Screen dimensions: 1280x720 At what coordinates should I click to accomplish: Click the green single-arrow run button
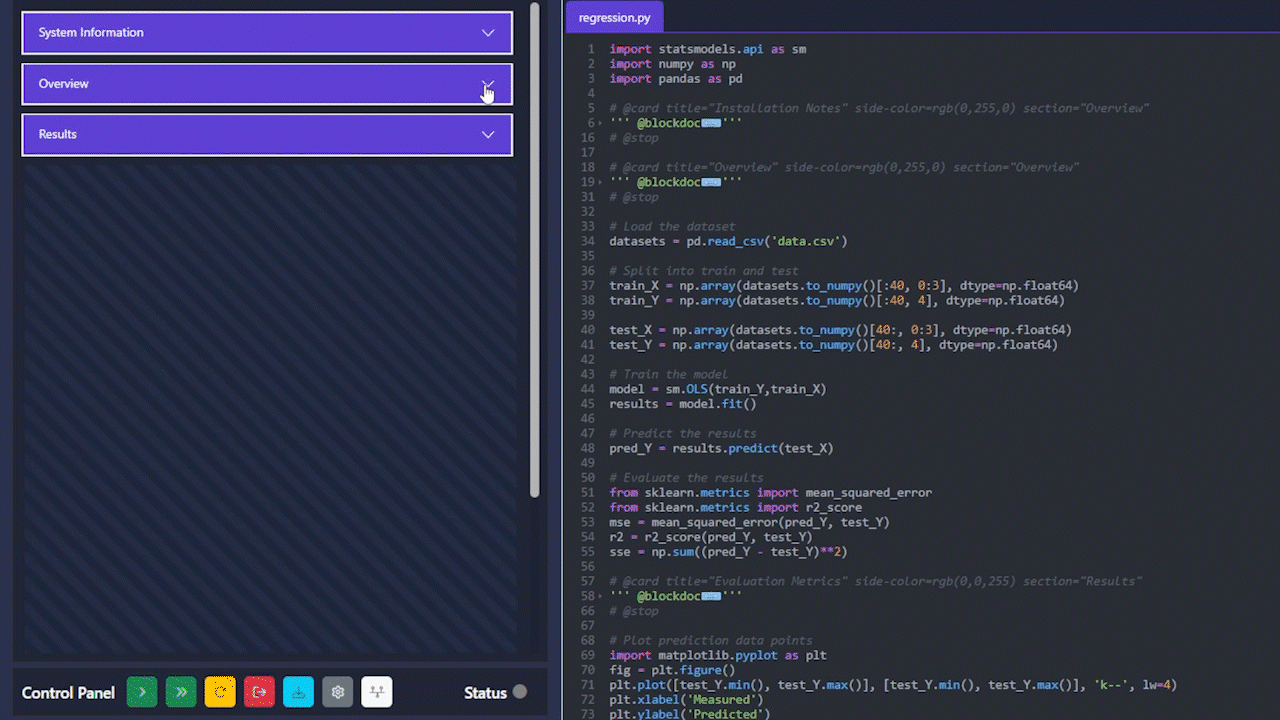142,692
